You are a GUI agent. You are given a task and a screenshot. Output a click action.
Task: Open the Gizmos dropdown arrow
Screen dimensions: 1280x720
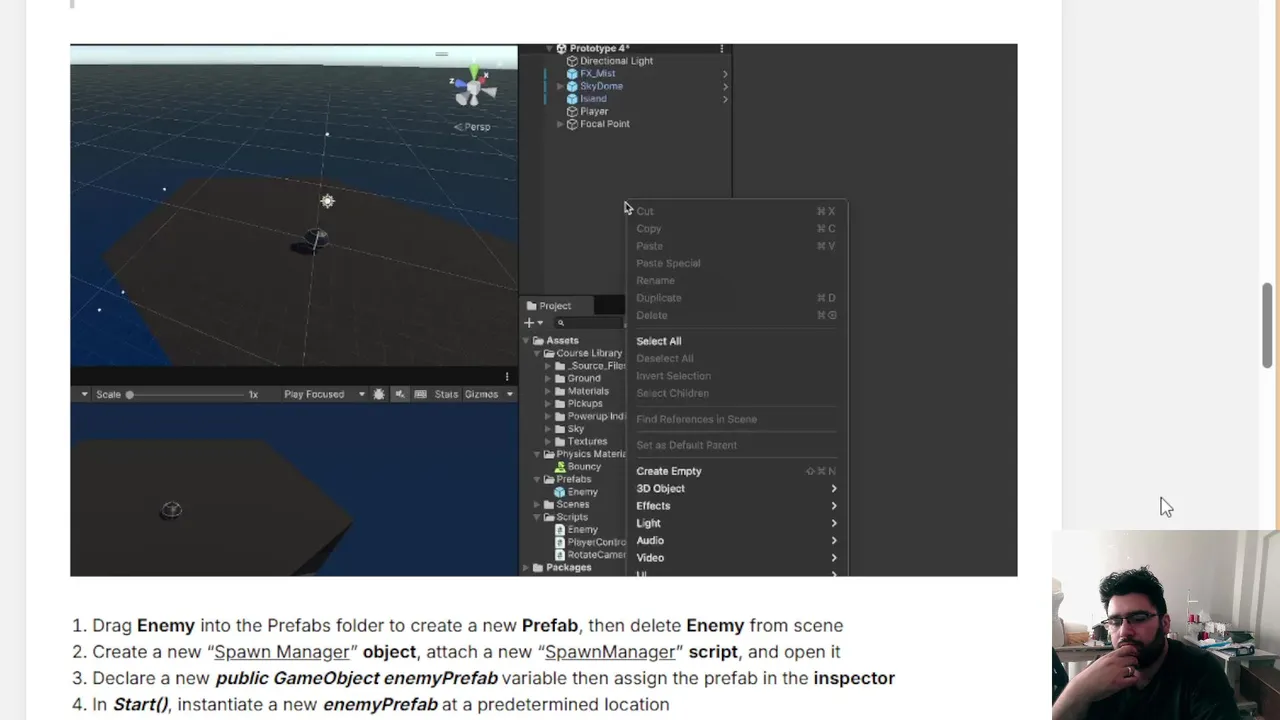point(509,395)
